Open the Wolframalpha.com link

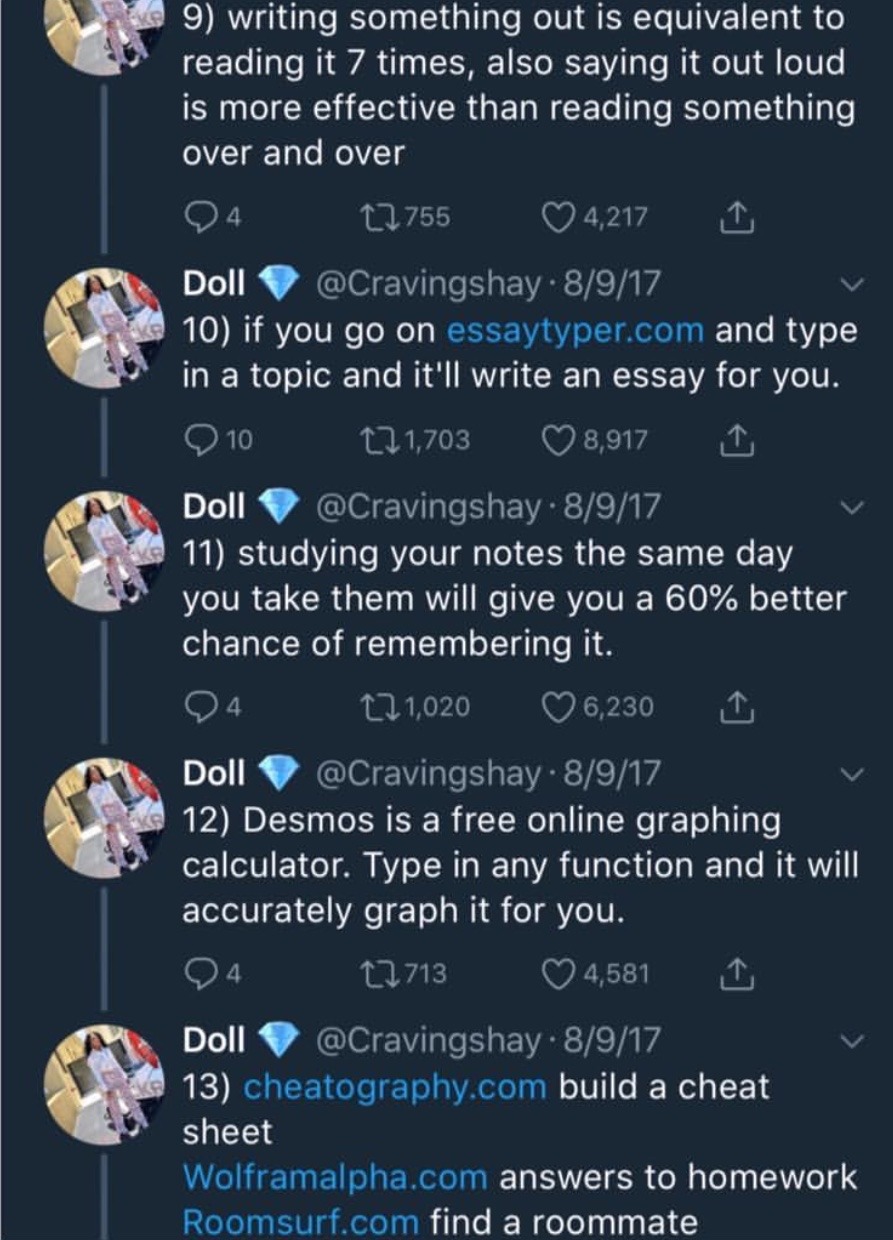tap(335, 1177)
